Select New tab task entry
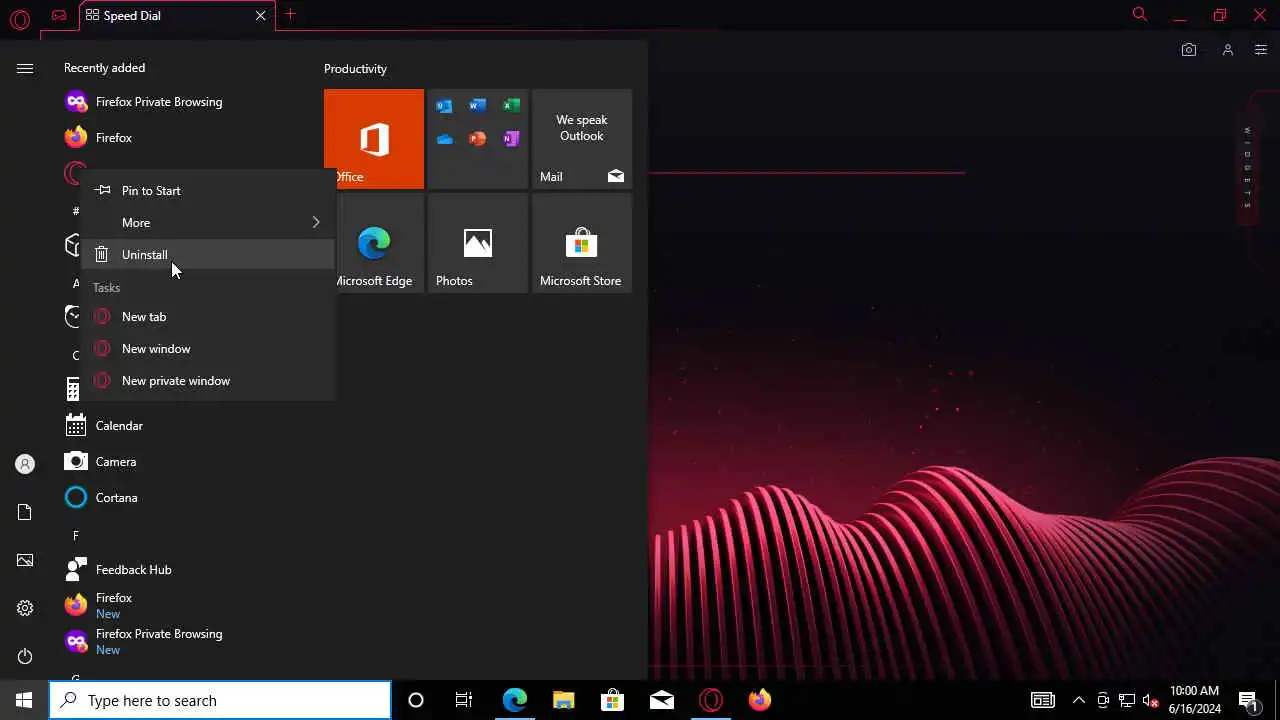The width and height of the screenshot is (1280, 720). [208, 317]
